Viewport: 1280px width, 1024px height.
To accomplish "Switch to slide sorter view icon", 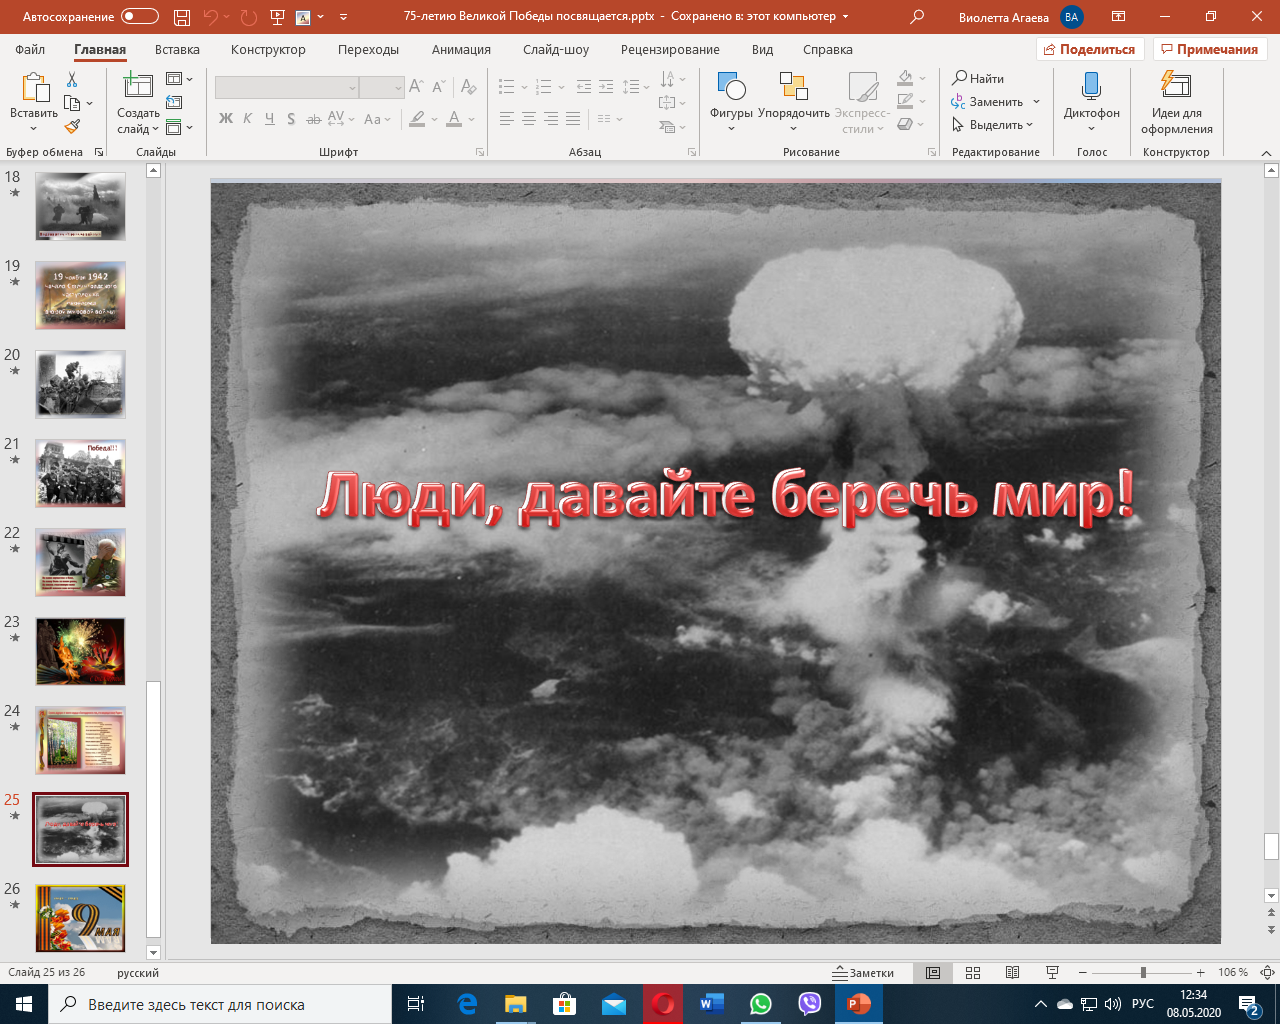I will (973, 973).
